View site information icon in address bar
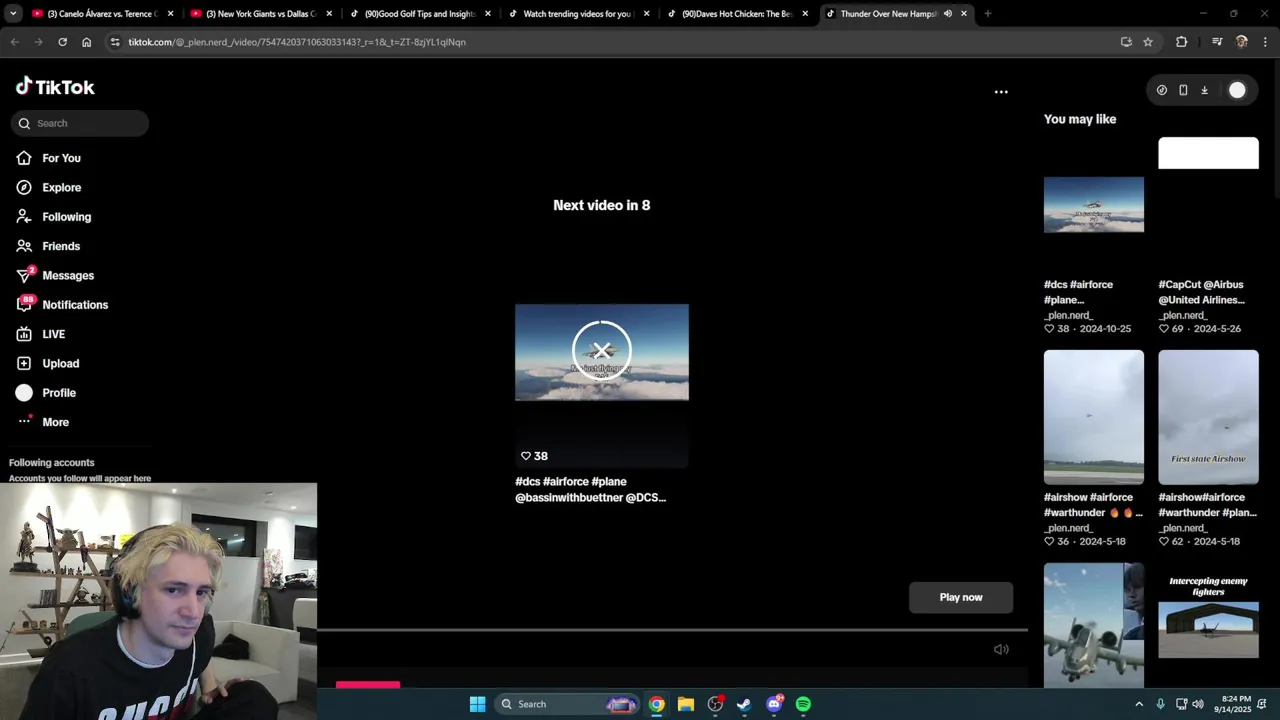Screen dimensions: 1280x720 click(115, 42)
